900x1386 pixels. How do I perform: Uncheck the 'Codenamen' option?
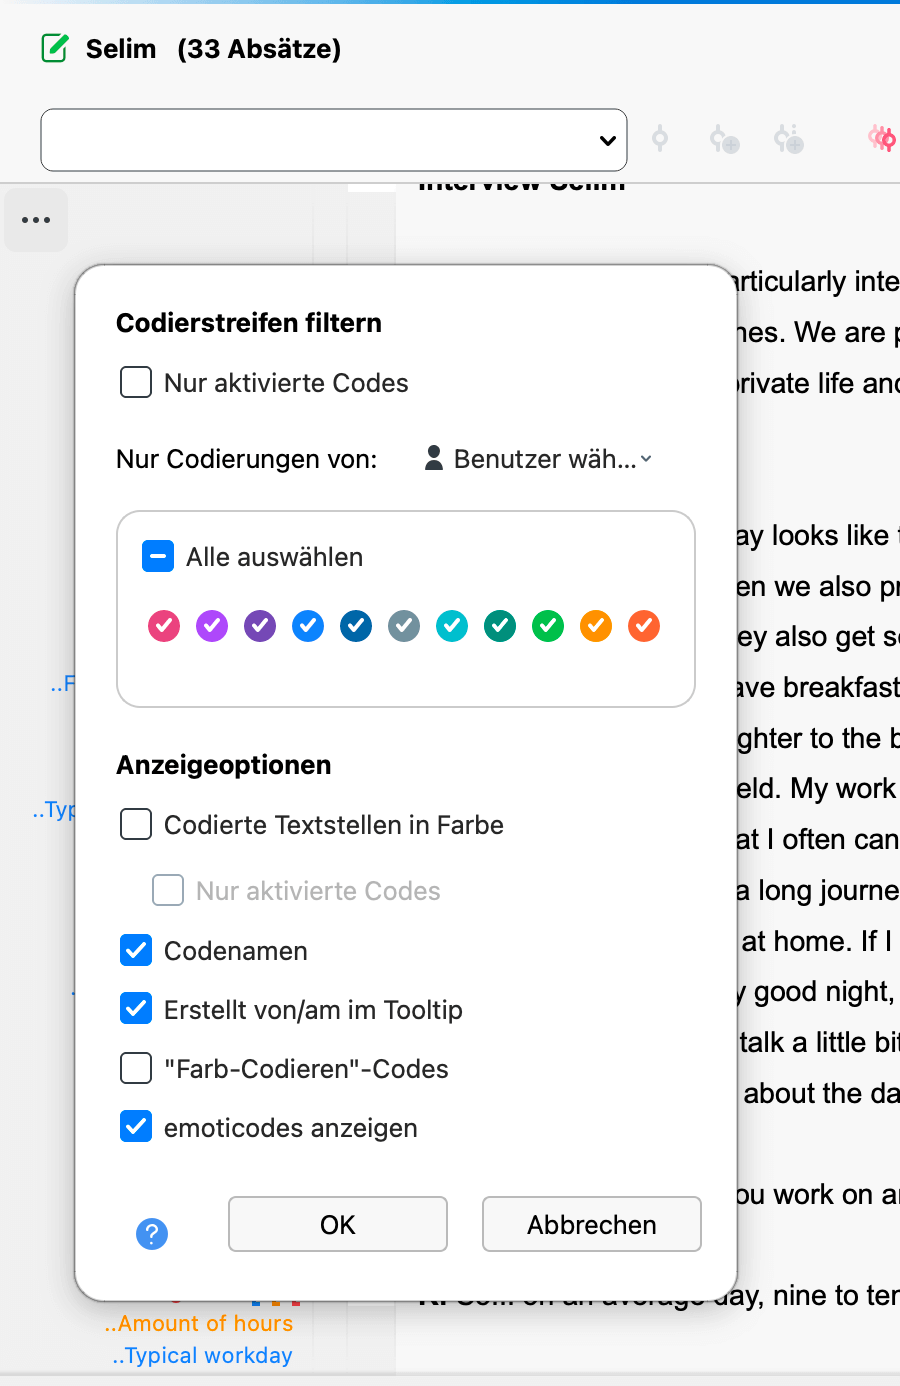coord(136,950)
